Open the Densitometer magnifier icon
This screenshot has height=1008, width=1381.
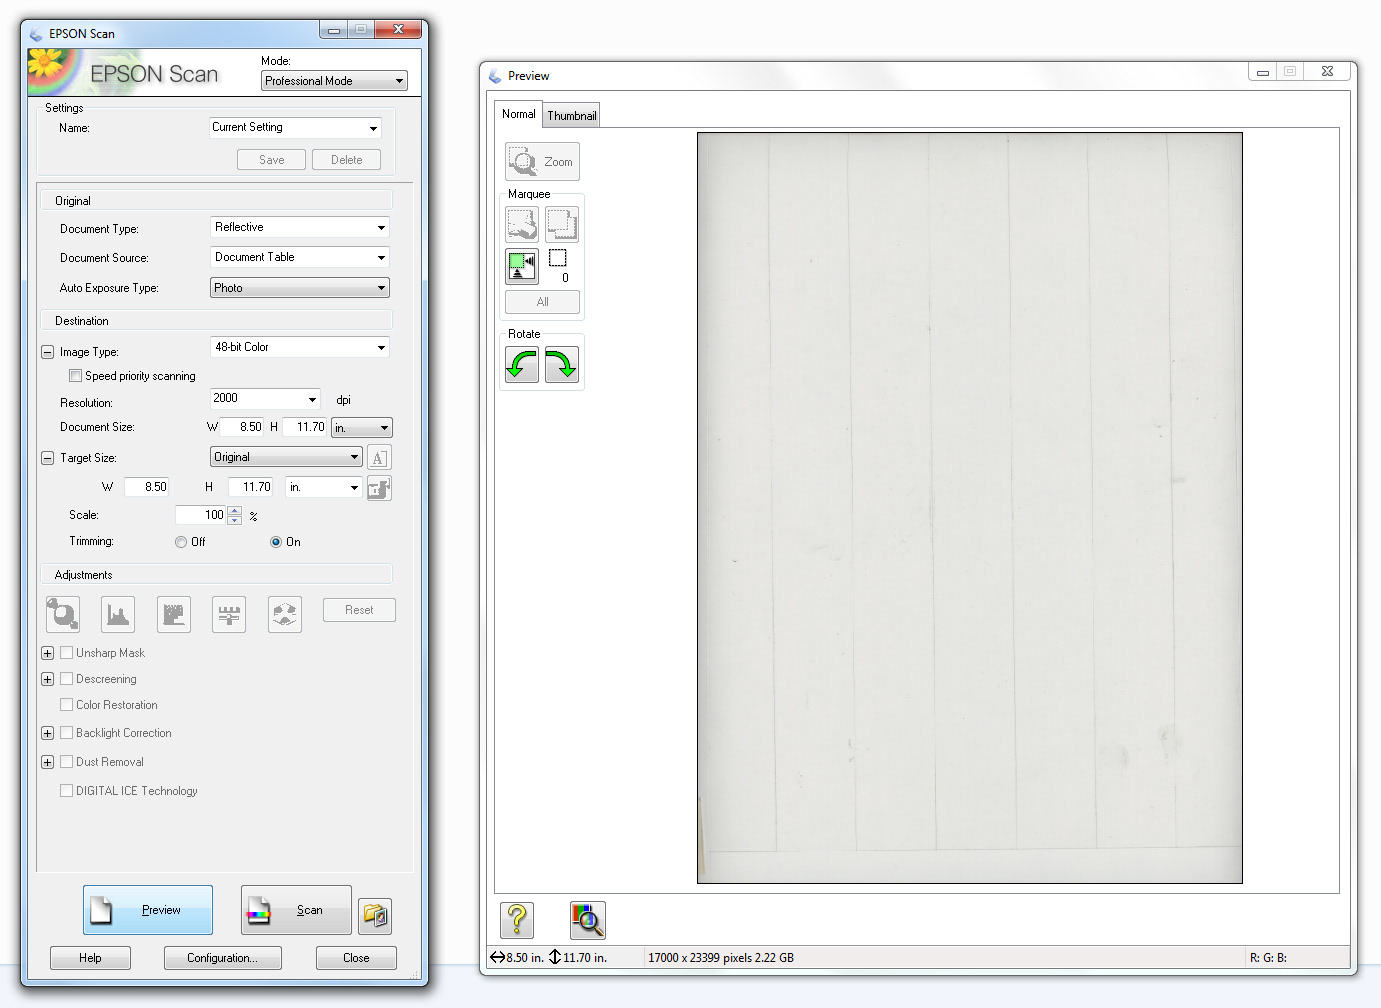click(x=588, y=920)
